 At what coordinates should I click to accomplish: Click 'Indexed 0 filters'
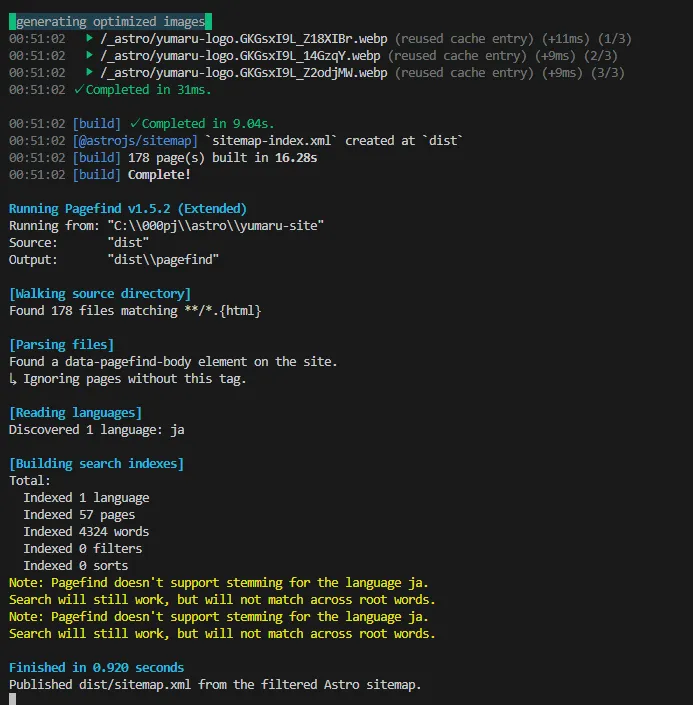(83, 549)
